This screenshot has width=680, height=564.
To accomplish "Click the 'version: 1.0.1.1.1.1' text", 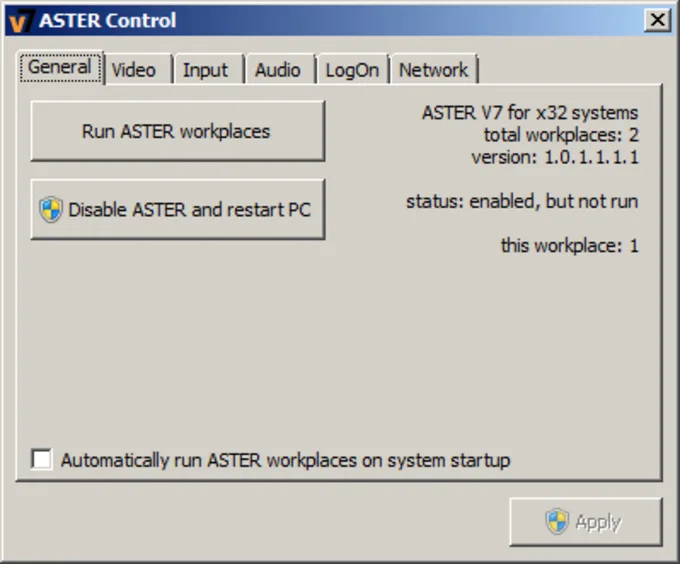I will click(x=555, y=157).
